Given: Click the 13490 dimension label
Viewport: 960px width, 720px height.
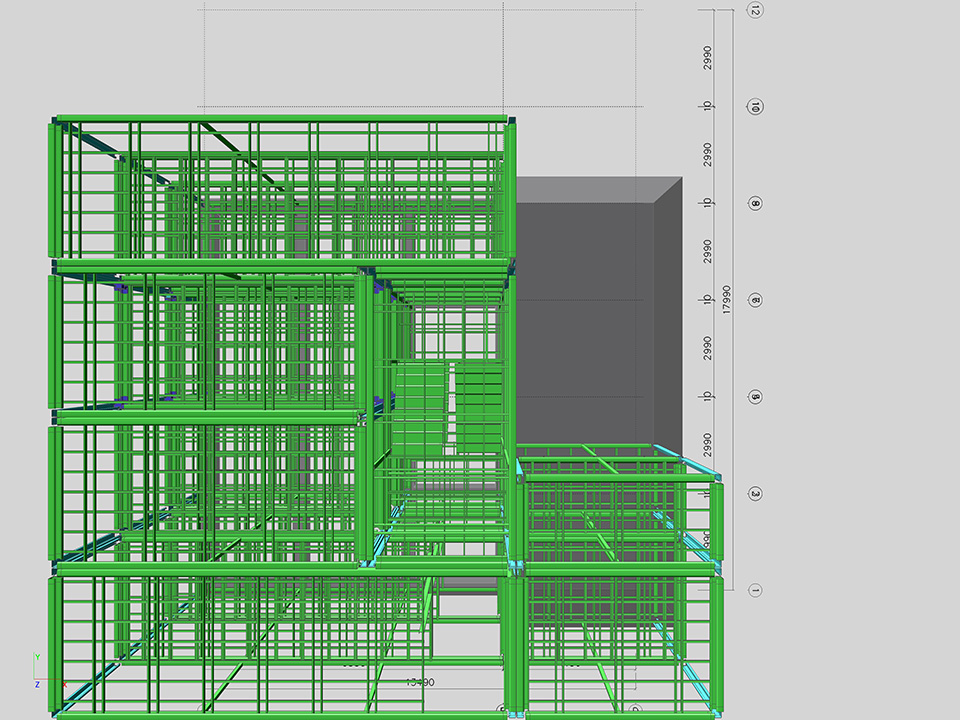Looking at the screenshot, I should pyautogui.click(x=419, y=682).
